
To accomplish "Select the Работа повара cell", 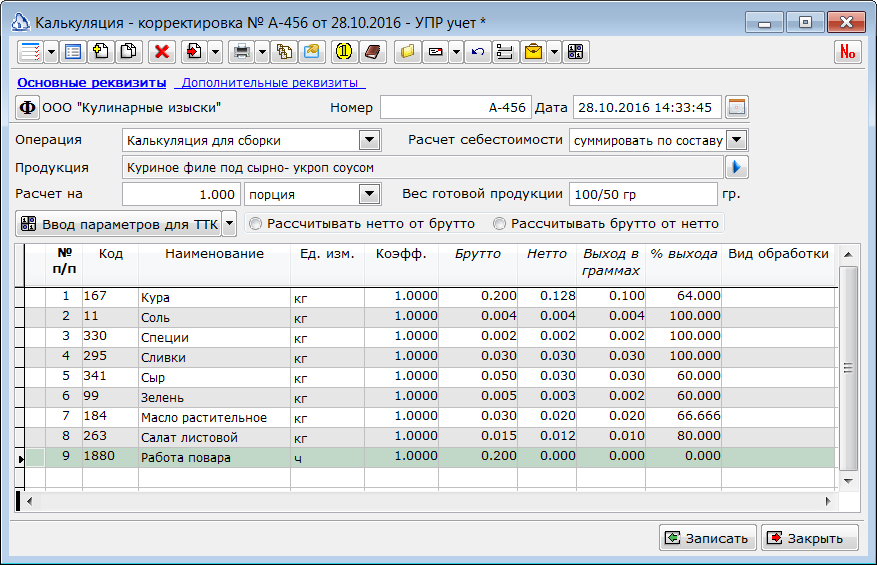I will pos(214,458).
